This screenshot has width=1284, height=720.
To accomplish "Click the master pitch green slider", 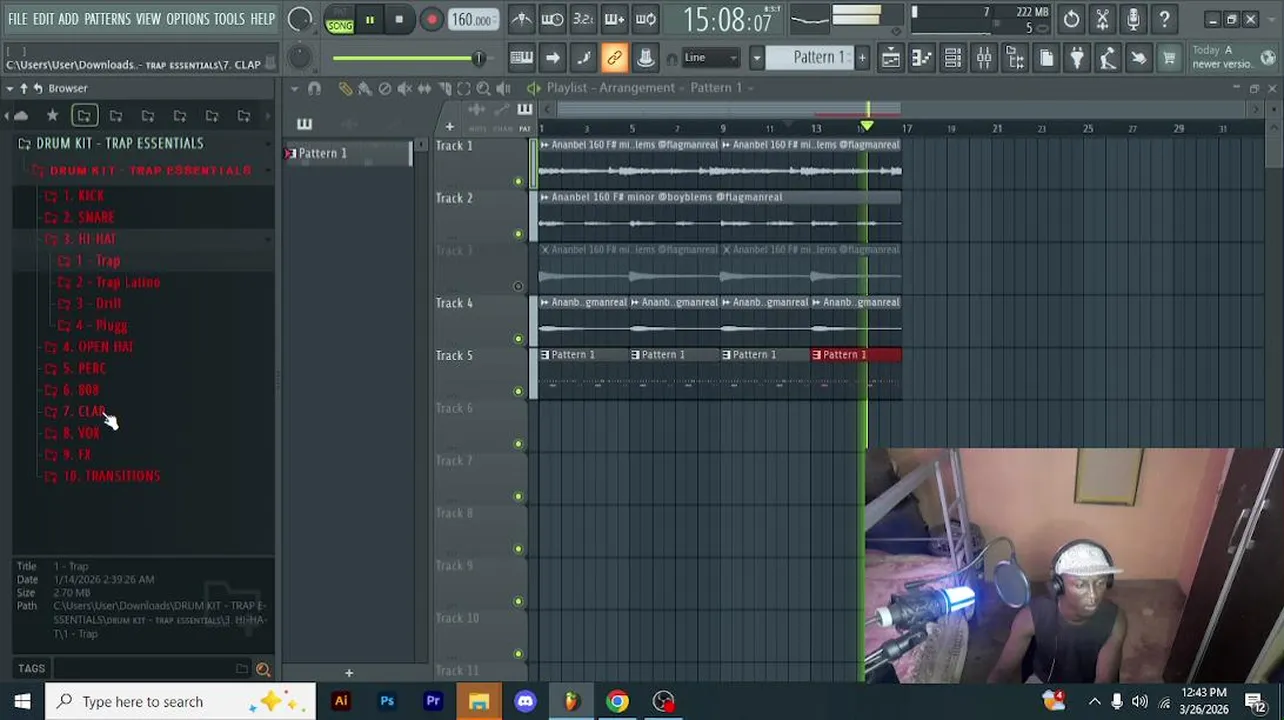I will click(410, 58).
